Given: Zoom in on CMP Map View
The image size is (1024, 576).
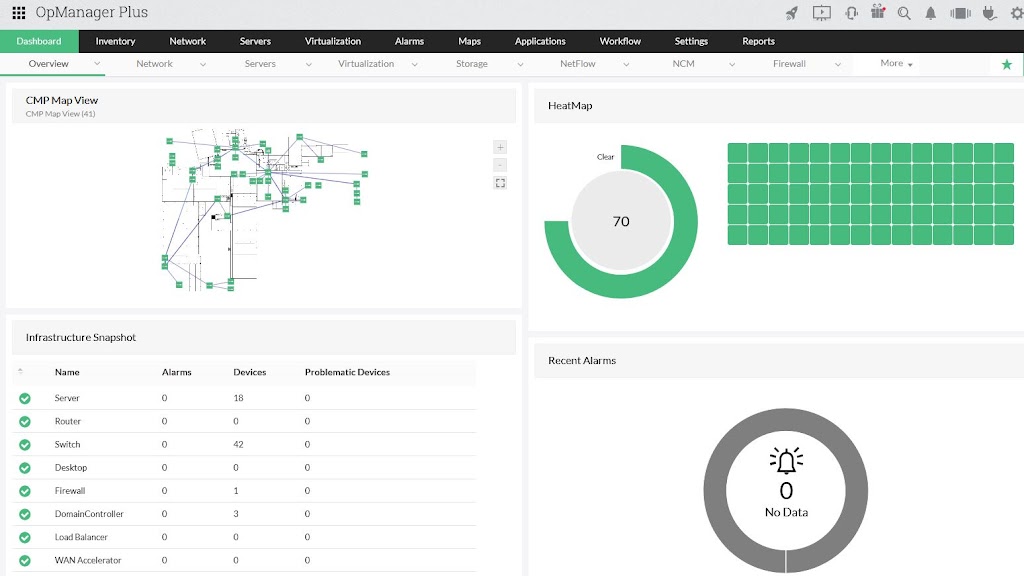Looking at the screenshot, I should 500,147.
